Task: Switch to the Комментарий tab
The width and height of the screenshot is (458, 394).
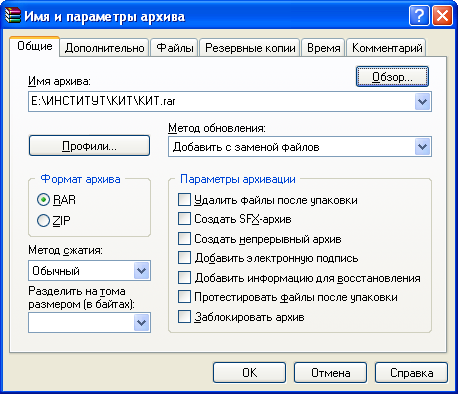Action: pyautogui.click(x=387, y=48)
